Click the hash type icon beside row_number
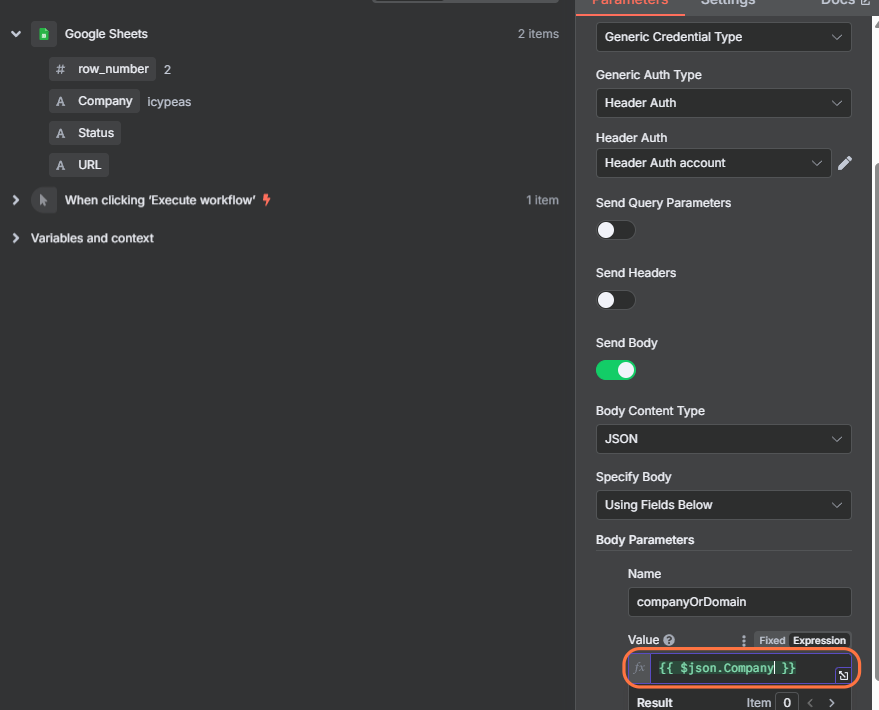 click(x=61, y=69)
